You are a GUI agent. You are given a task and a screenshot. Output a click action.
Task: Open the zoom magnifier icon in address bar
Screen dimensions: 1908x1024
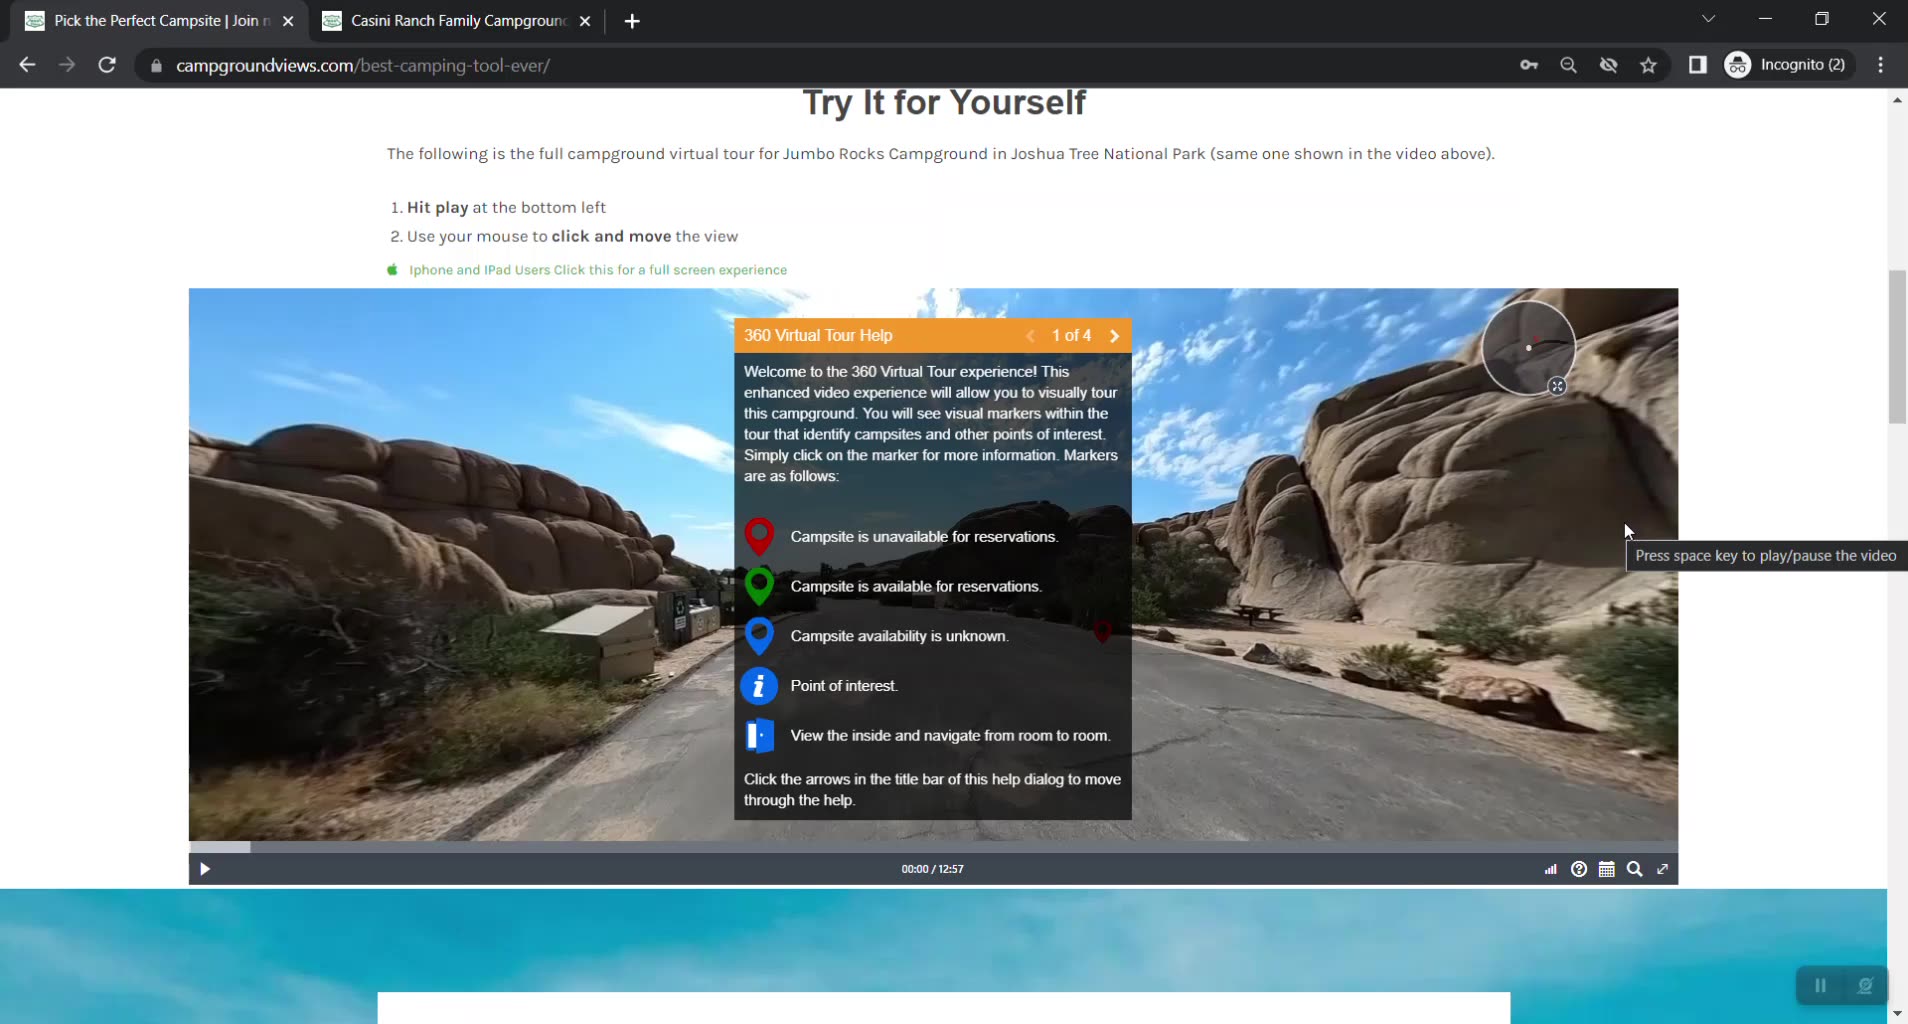pyautogui.click(x=1569, y=65)
